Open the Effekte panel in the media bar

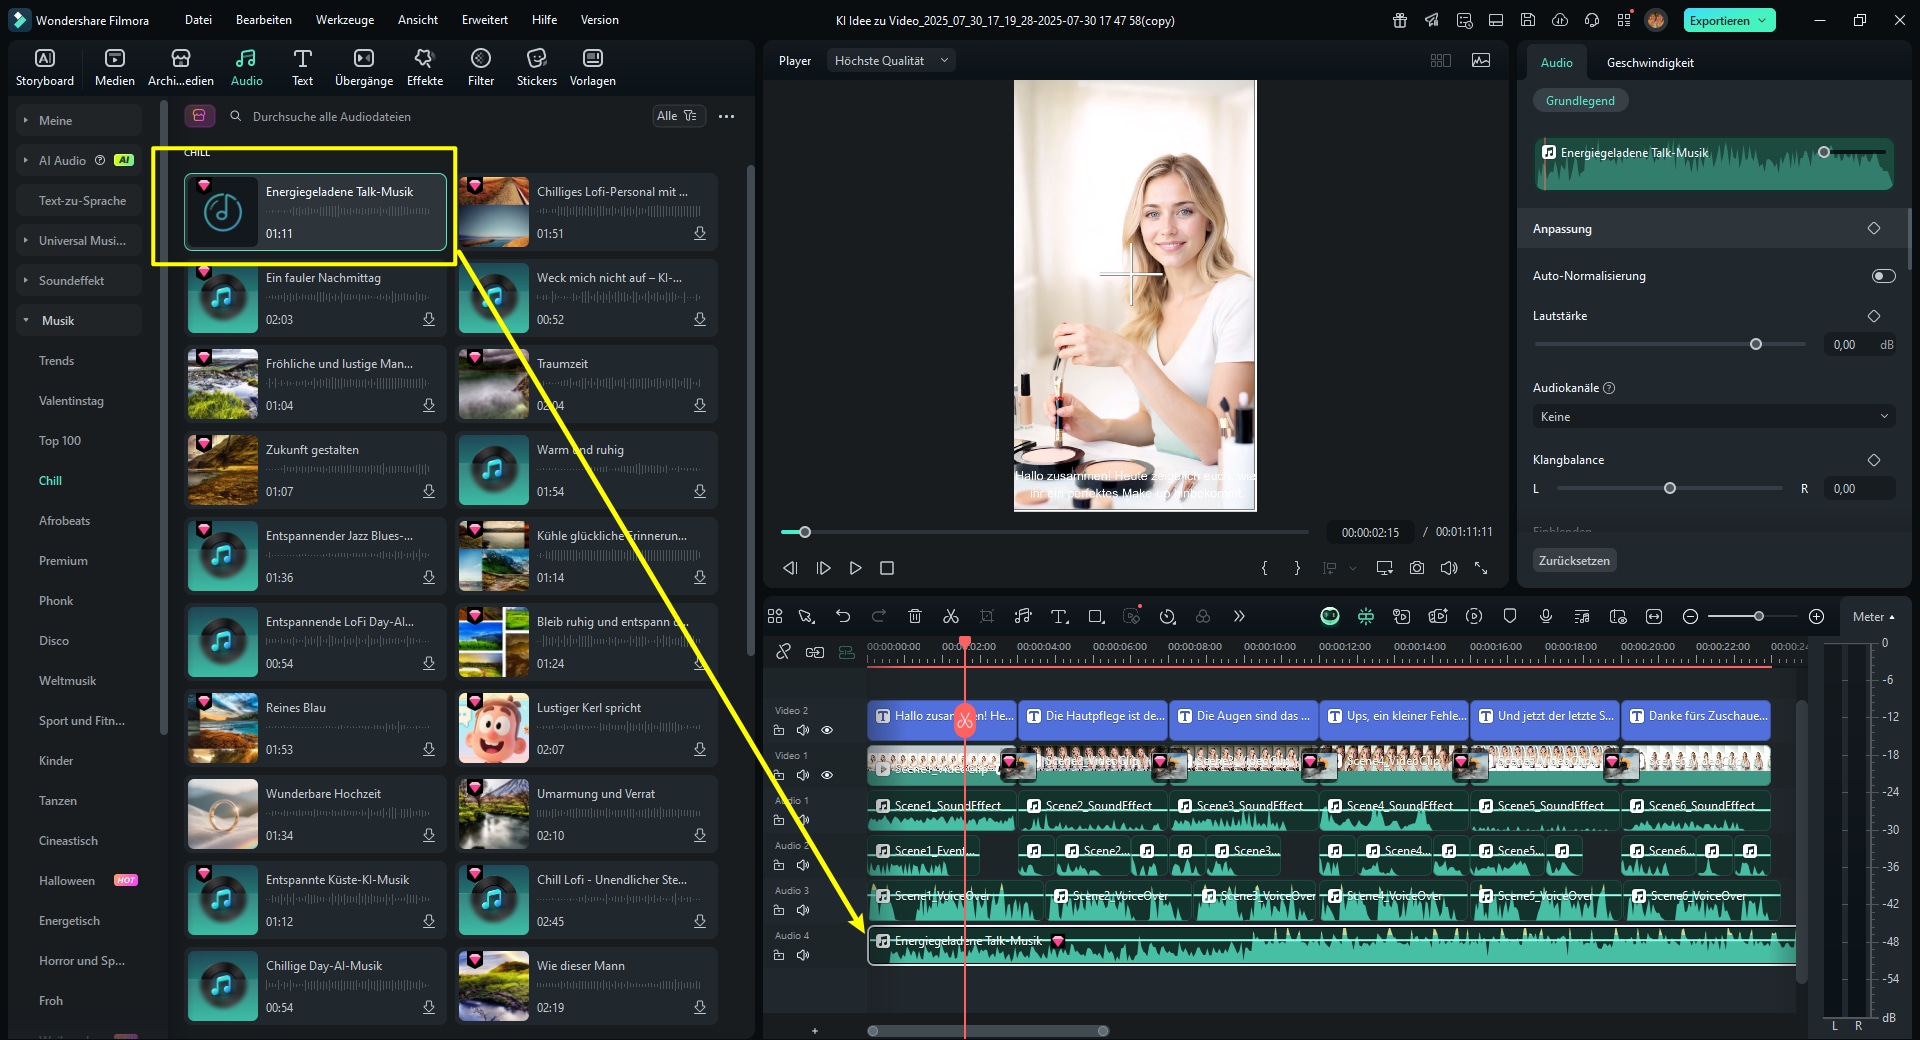coord(424,67)
